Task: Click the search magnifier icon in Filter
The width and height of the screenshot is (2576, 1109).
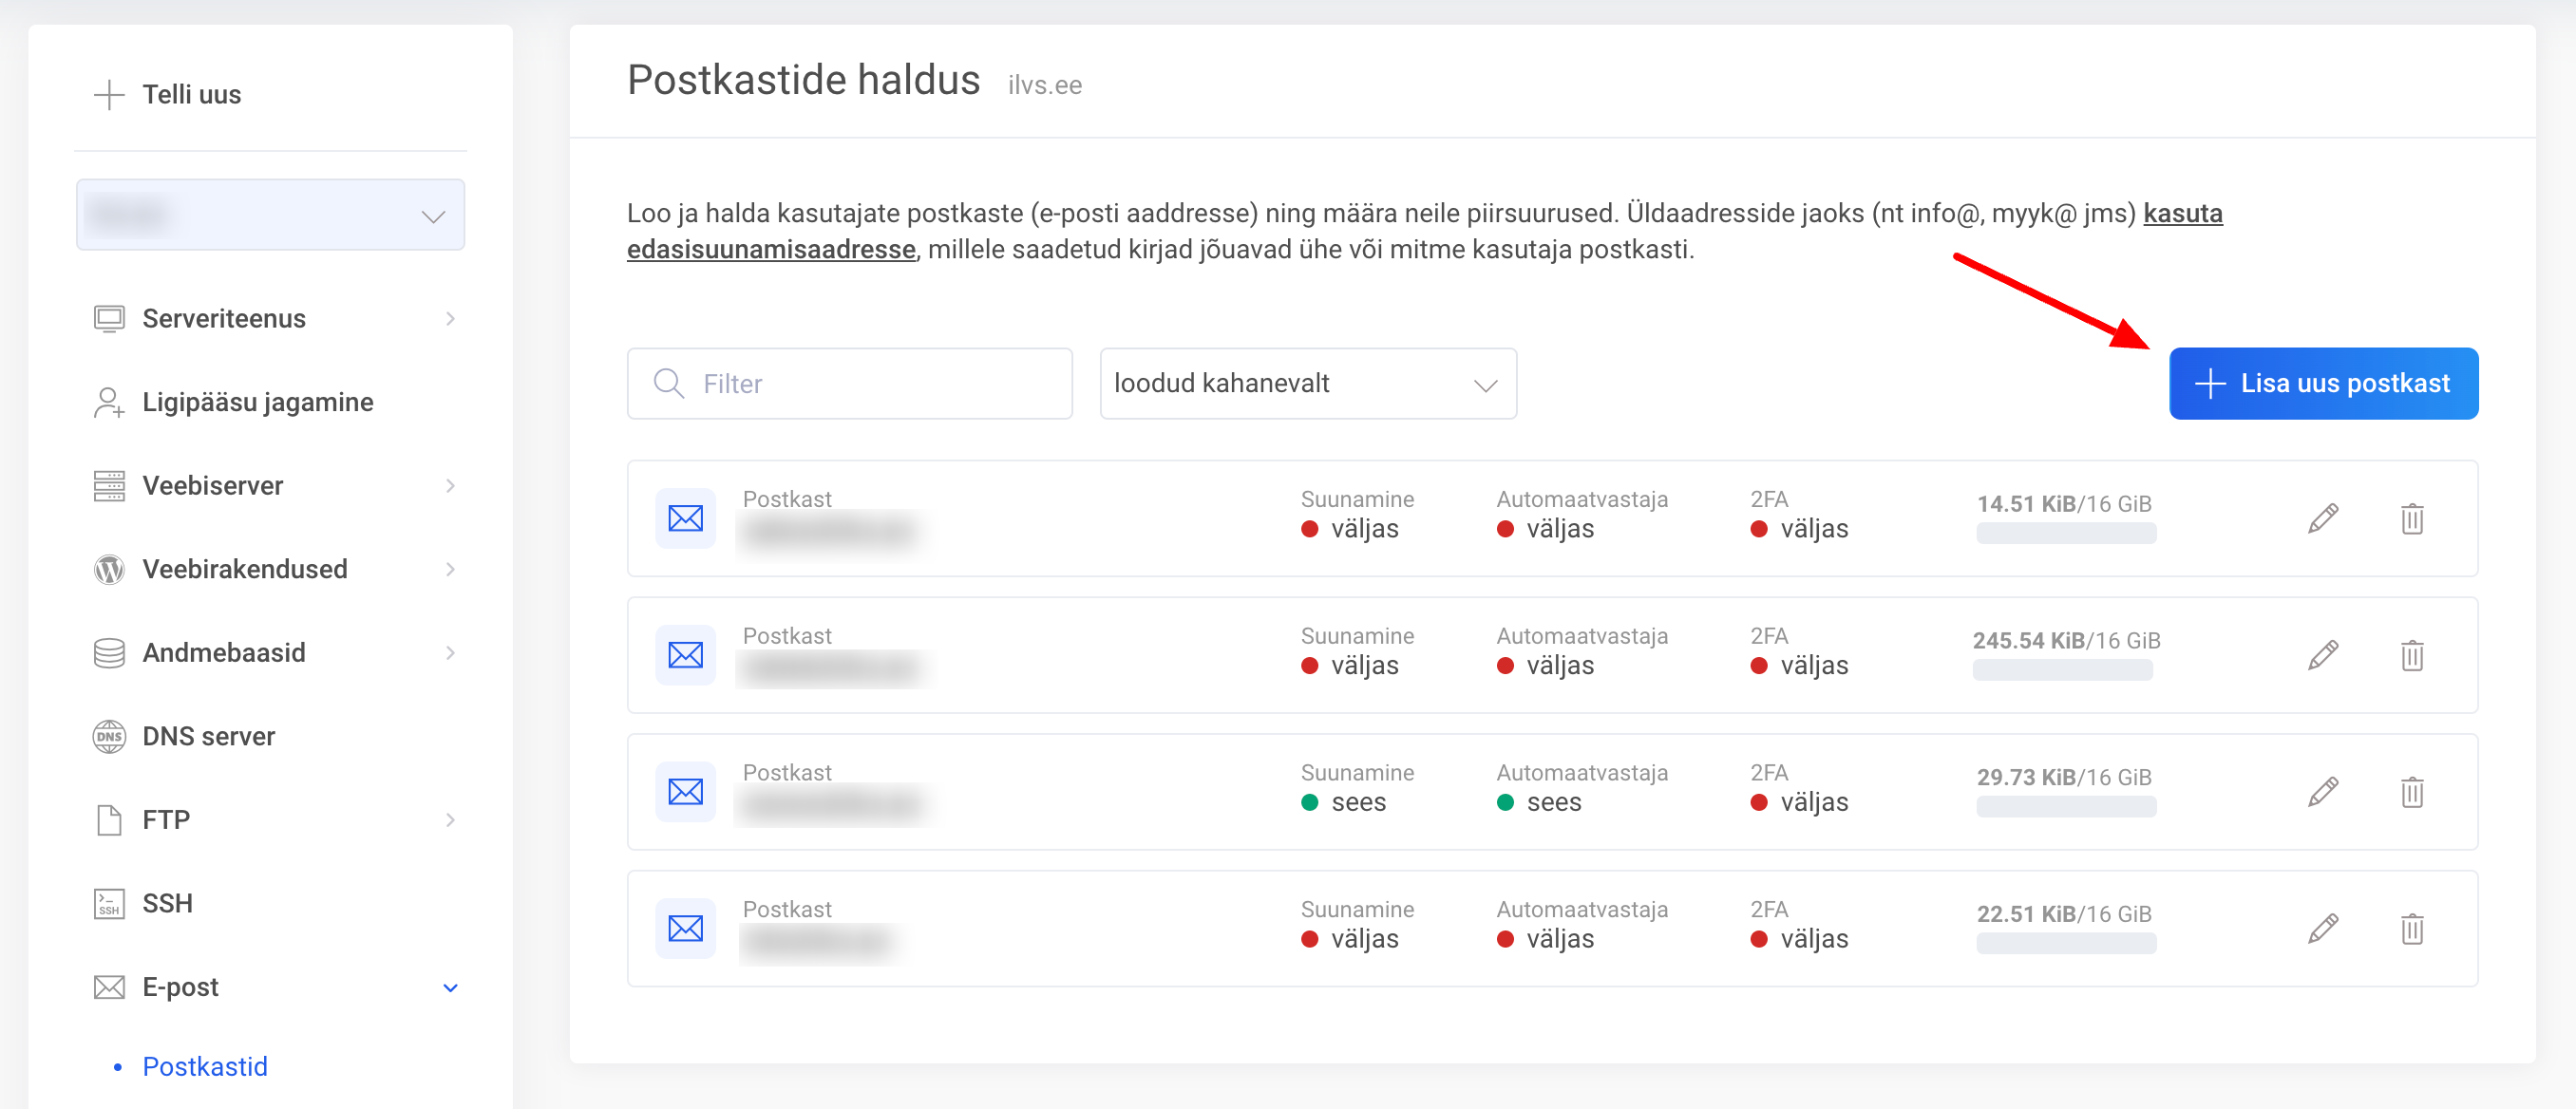Action: tap(668, 384)
